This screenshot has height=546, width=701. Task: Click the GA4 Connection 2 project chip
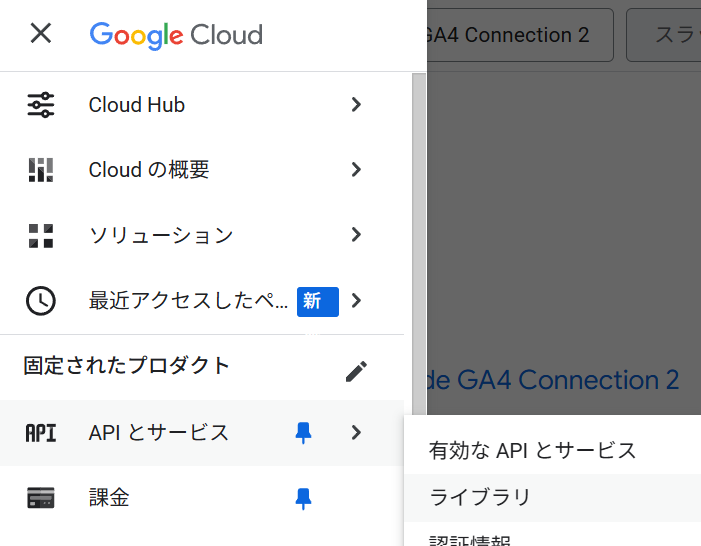(x=520, y=35)
